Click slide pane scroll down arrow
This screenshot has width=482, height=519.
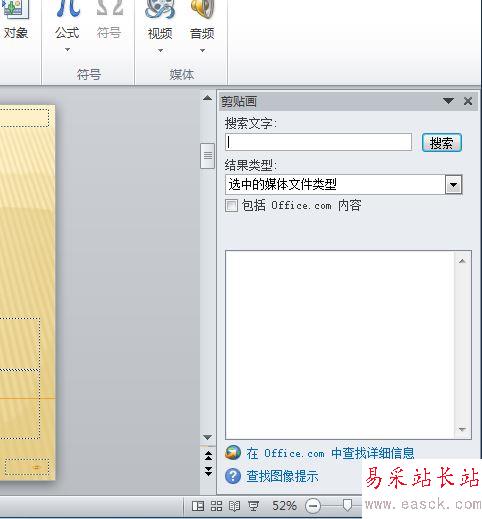coord(207,437)
